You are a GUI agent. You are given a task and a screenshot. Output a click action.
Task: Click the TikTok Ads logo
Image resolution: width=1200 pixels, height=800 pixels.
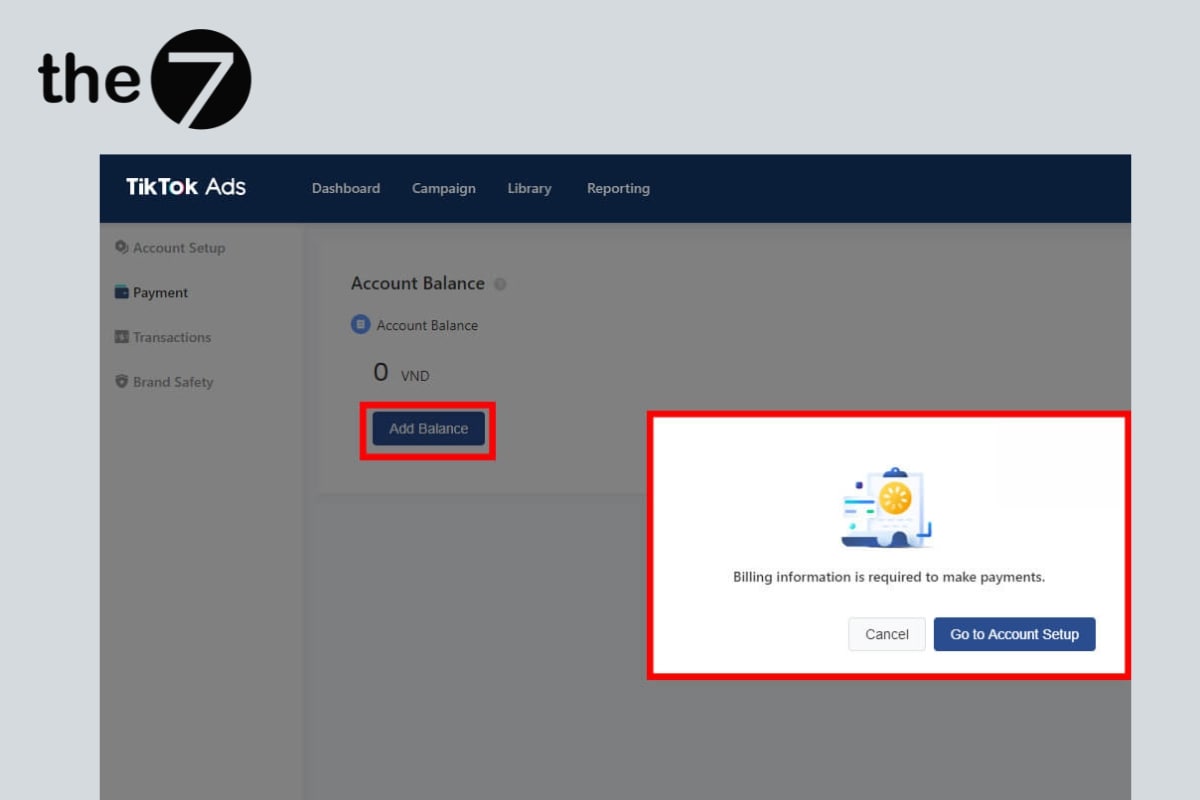pyautogui.click(x=186, y=187)
